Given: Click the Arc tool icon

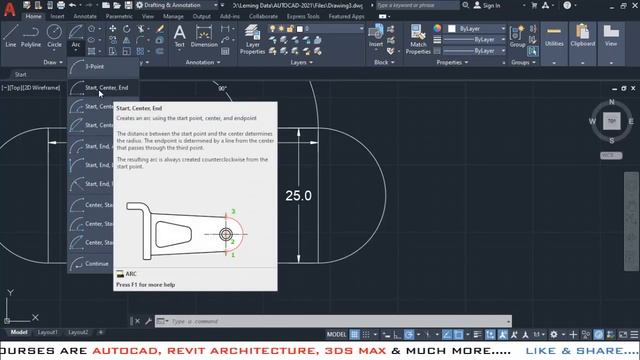Looking at the screenshot, I should point(76,32).
